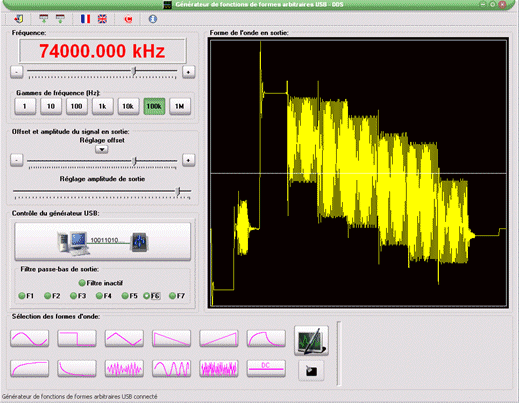This screenshot has height=404, width=520.
Task: Click the USB generator connection button
Action: pyautogui.click(x=103, y=241)
